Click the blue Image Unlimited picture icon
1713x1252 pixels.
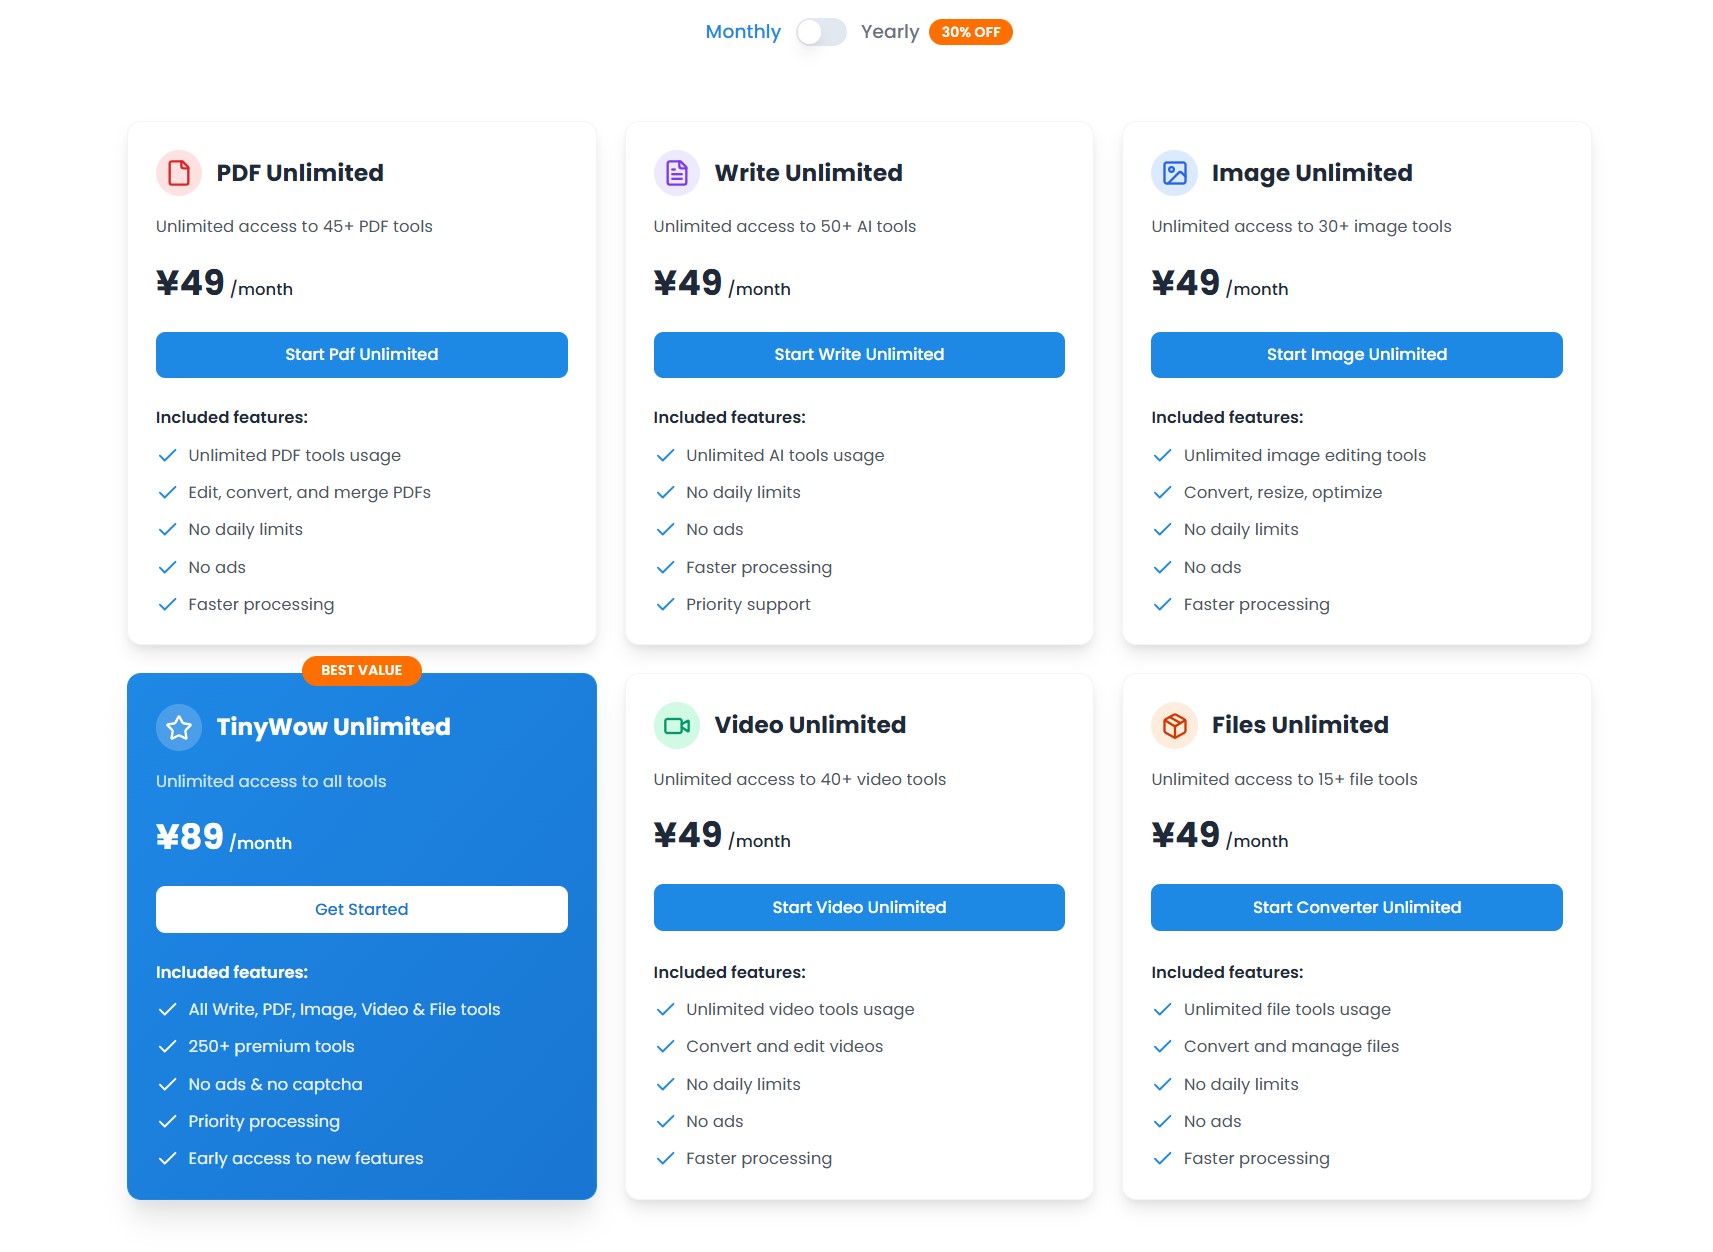pos(1174,173)
